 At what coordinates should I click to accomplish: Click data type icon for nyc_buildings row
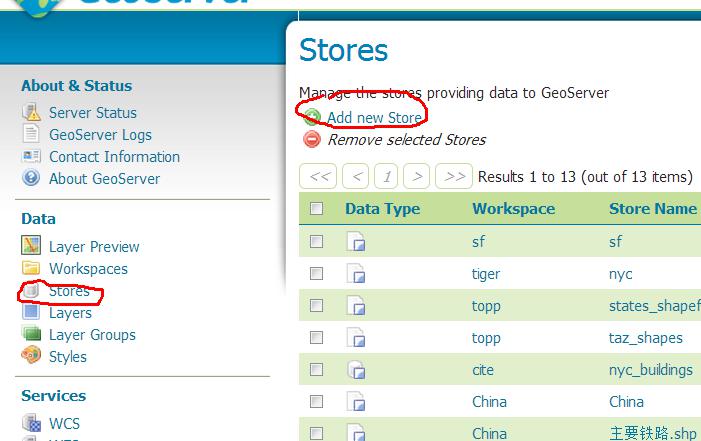click(356, 370)
